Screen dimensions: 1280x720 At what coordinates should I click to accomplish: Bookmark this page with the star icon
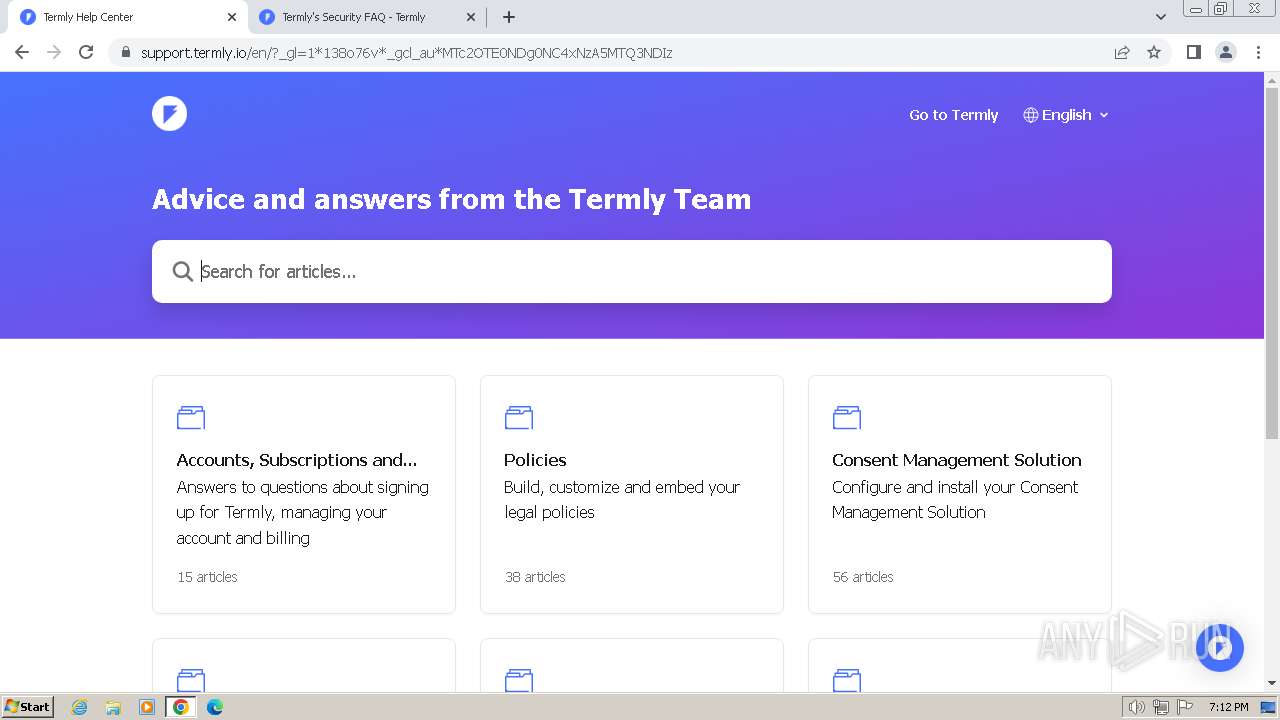(x=1154, y=52)
